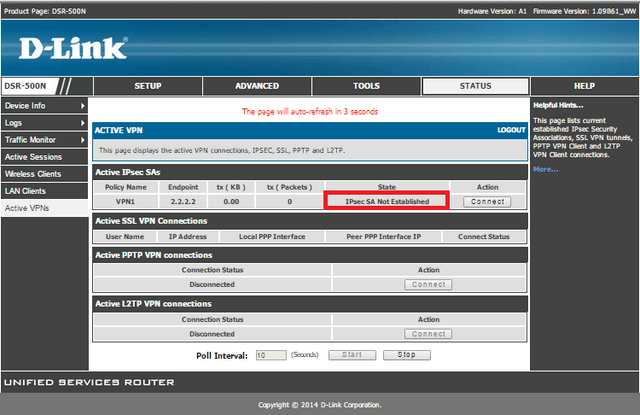Click Active SSL VPN Connections header
The image size is (640, 415).
[310, 221]
